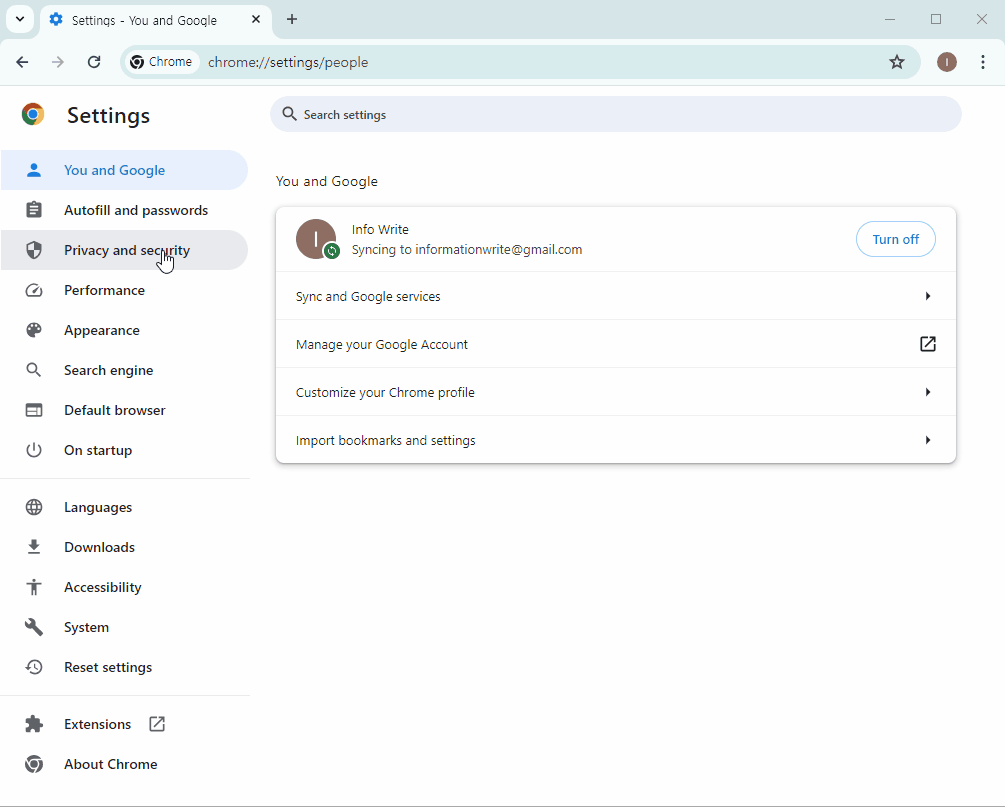Image resolution: width=1005 pixels, height=807 pixels.
Task: Click the wrench icon for System
Action: pos(34,627)
